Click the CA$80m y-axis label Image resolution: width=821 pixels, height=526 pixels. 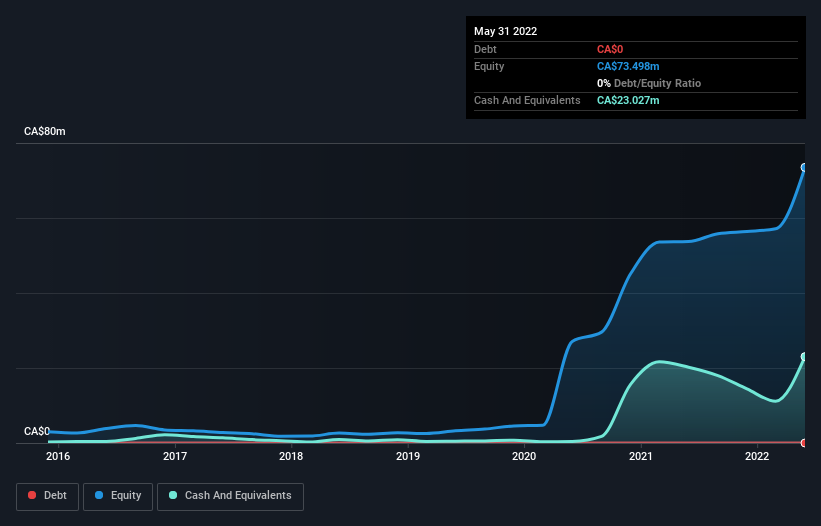point(45,131)
